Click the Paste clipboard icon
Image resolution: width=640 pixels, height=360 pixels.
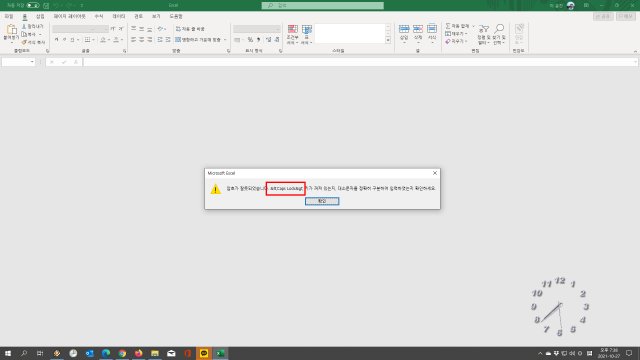tap(11, 29)
